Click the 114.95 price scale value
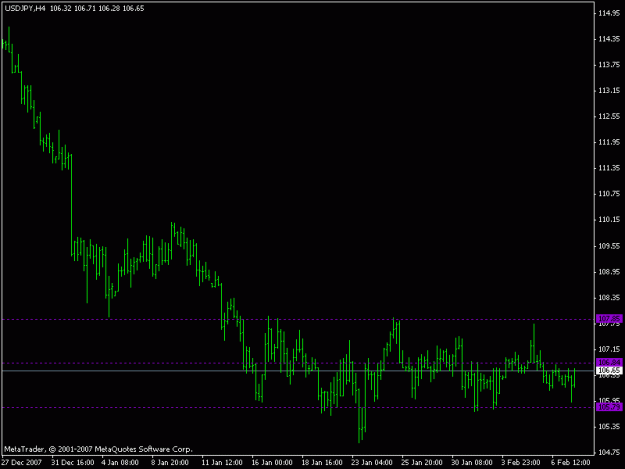 609,13
